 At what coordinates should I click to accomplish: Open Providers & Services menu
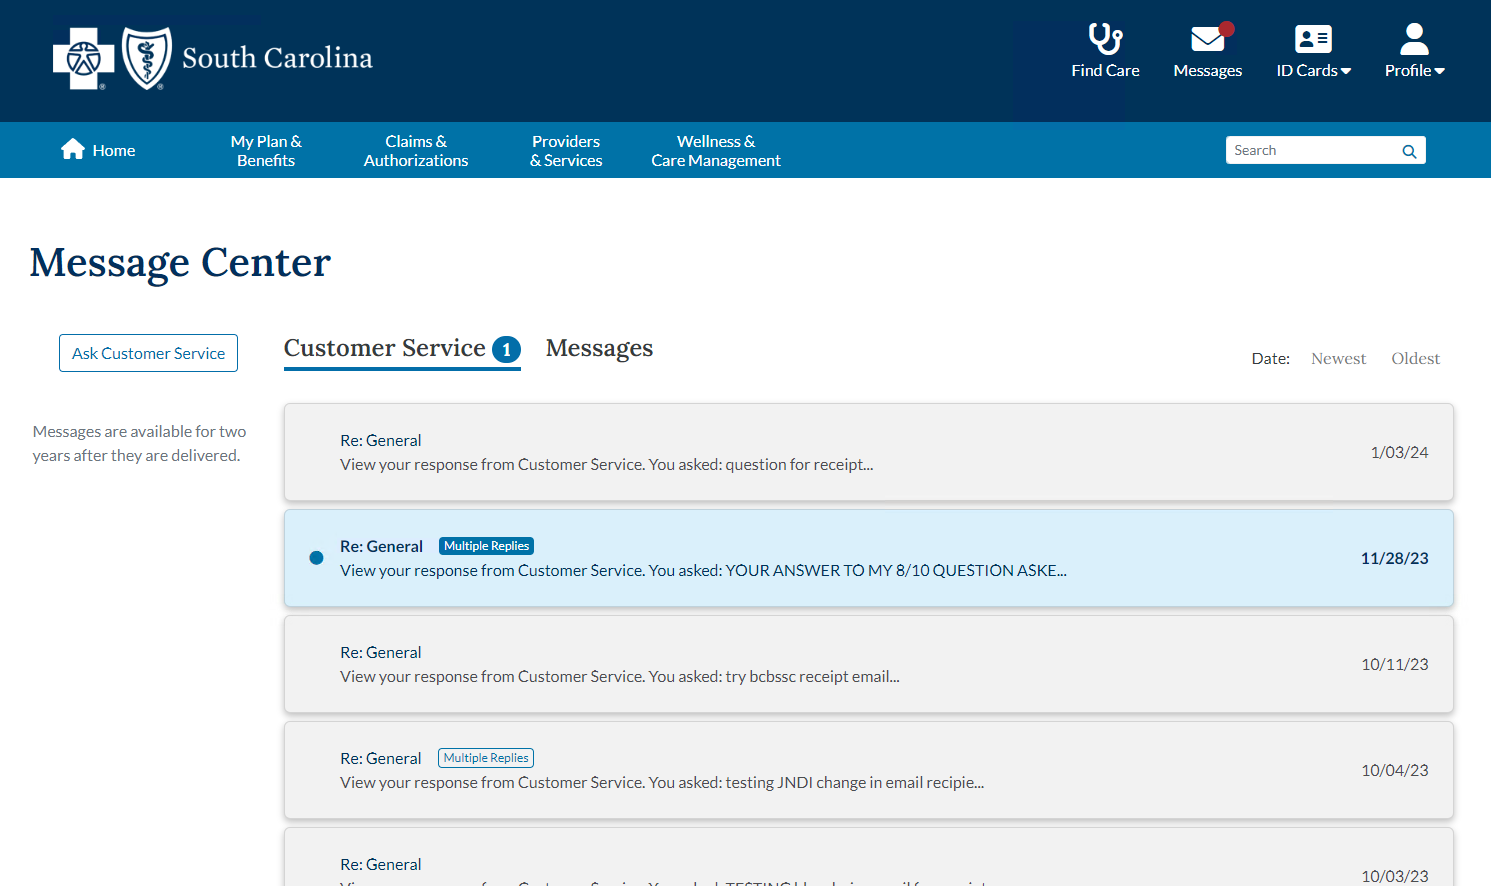coord(566,151)
